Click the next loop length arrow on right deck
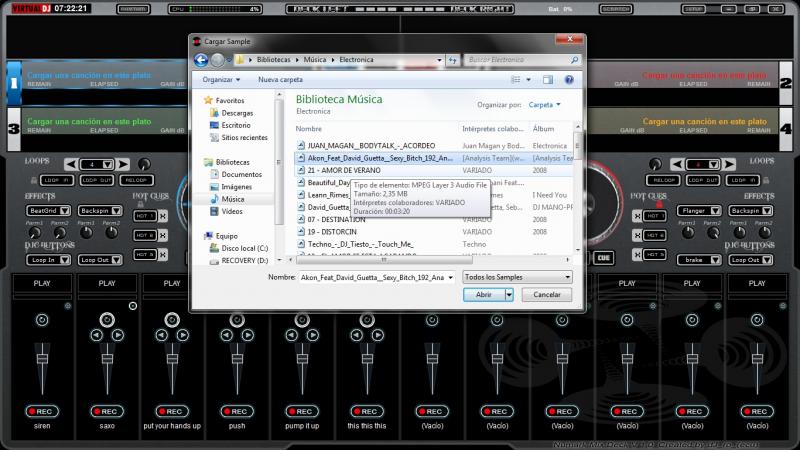 point(729,164)
